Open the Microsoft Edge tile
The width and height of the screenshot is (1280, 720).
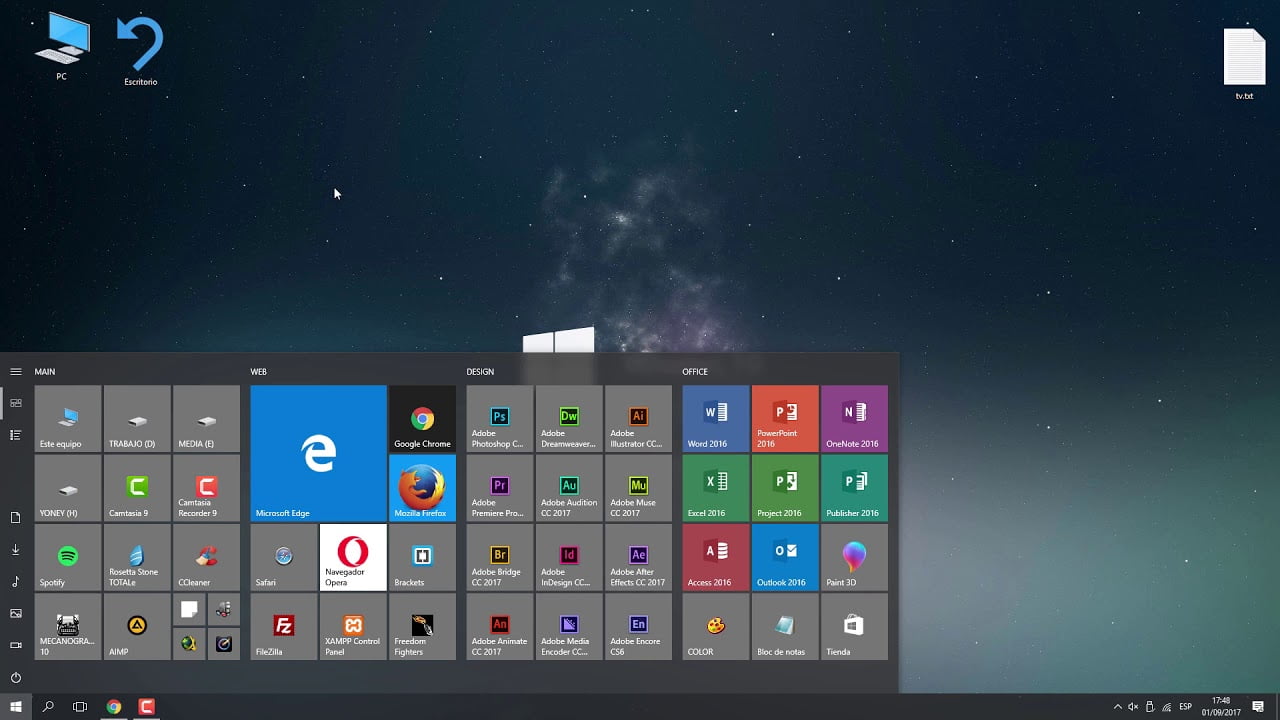318,453
